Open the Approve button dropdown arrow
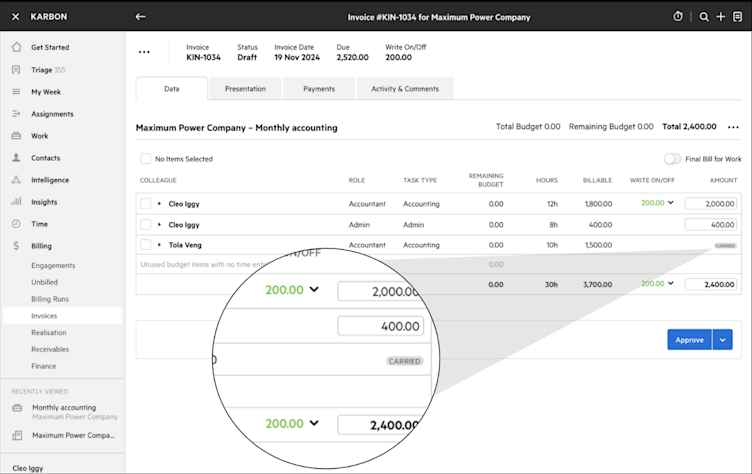 pos(722,340)
